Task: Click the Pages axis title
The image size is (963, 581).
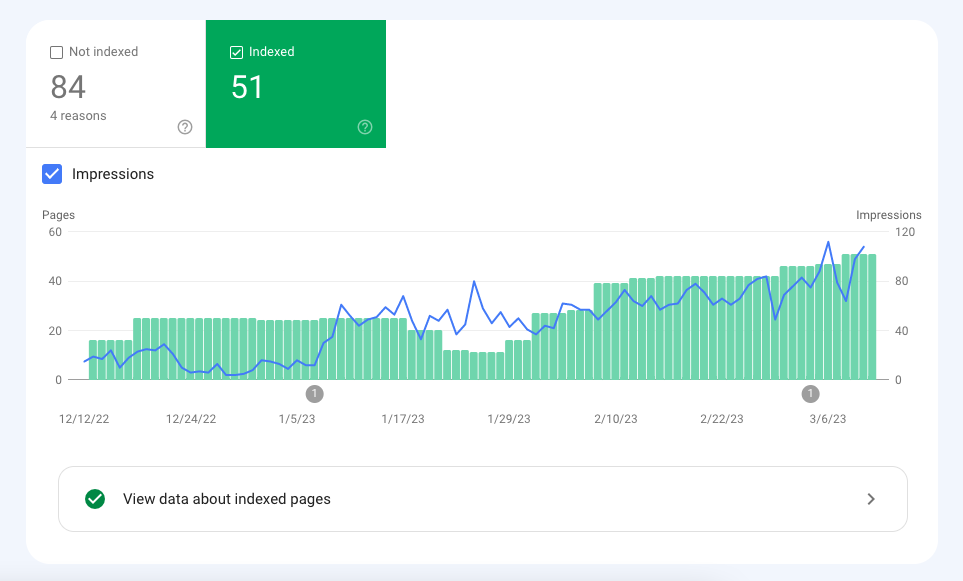Action: pos(58,215)
